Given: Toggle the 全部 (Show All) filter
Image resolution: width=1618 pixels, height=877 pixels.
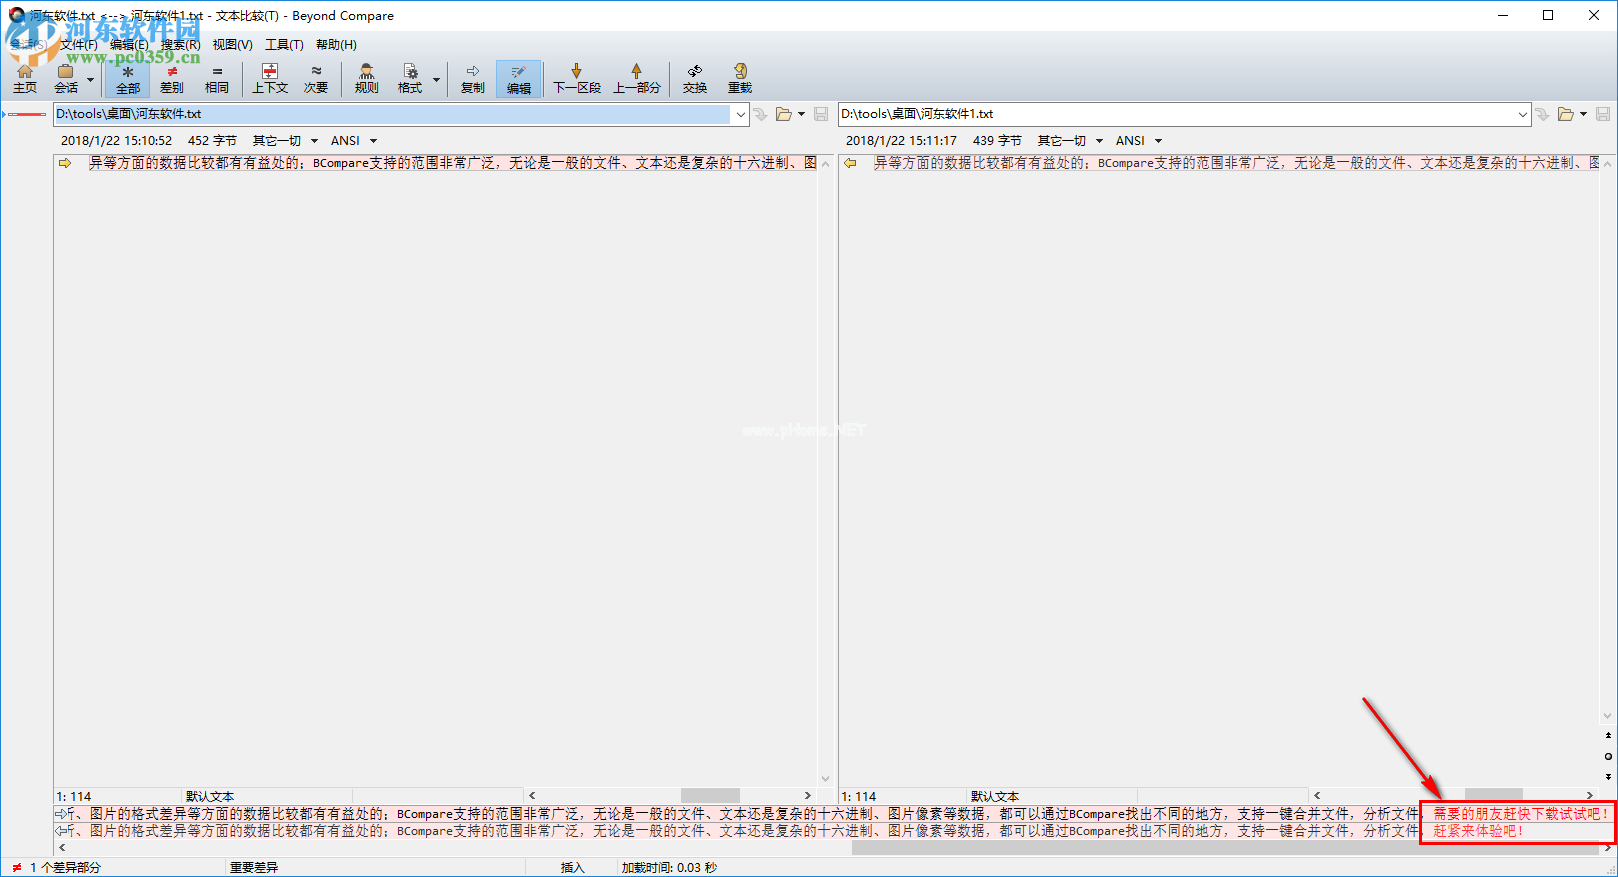Looking at the screenshot, I should [127, 78].
